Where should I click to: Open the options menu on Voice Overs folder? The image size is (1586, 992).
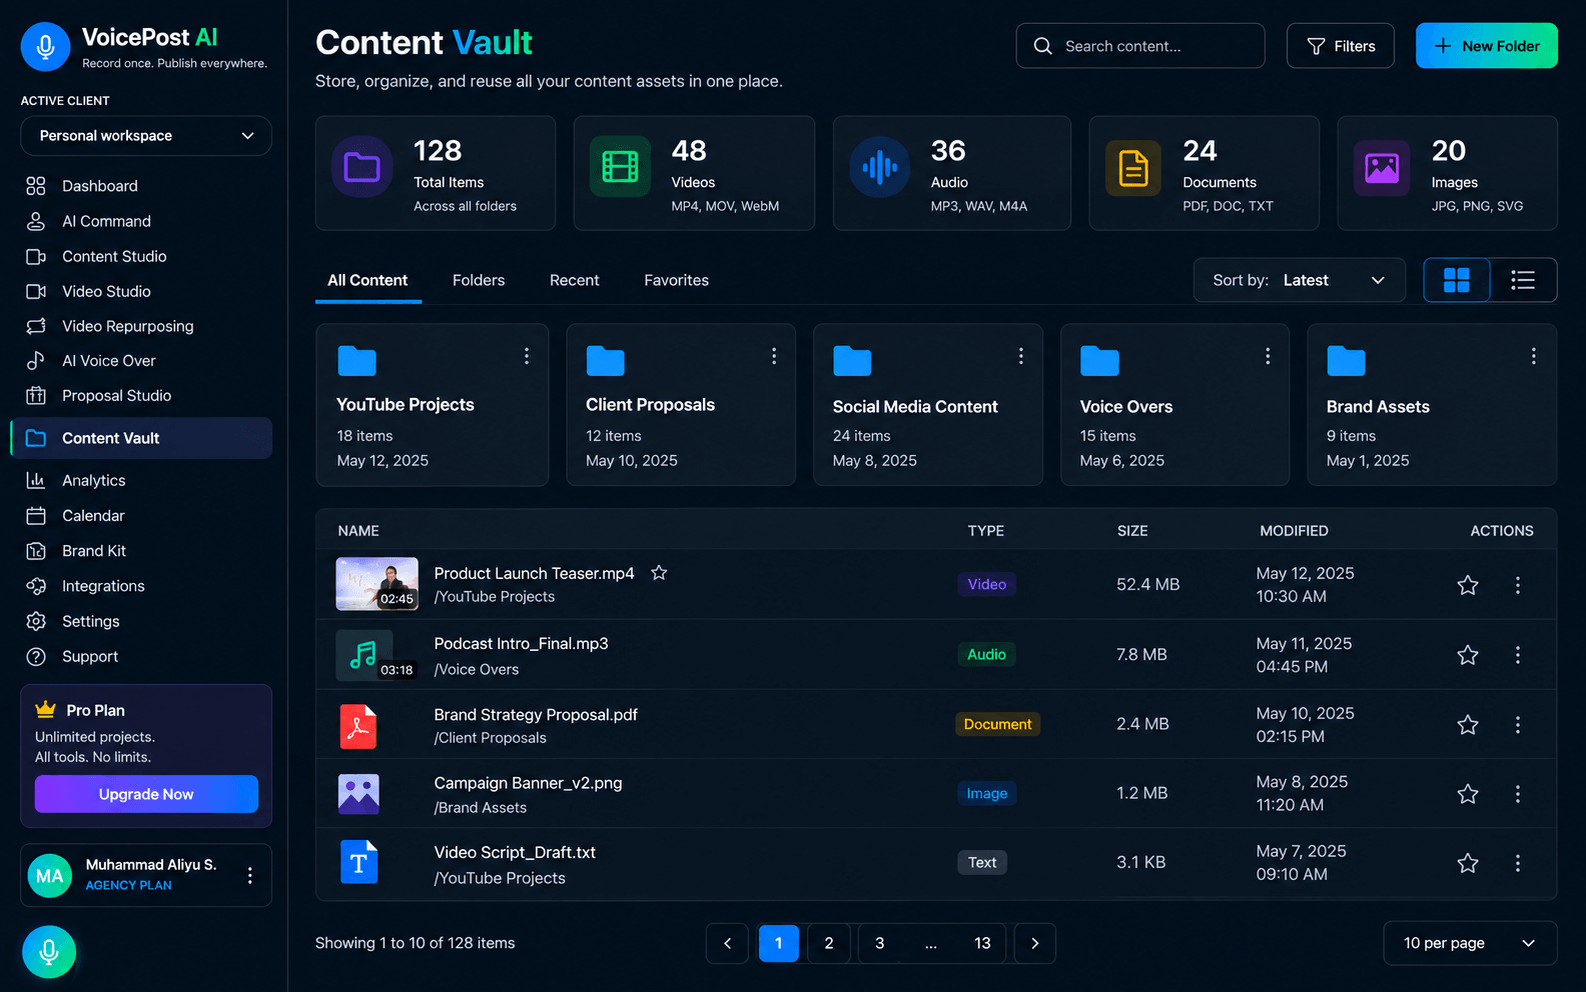click(1268, 356)
